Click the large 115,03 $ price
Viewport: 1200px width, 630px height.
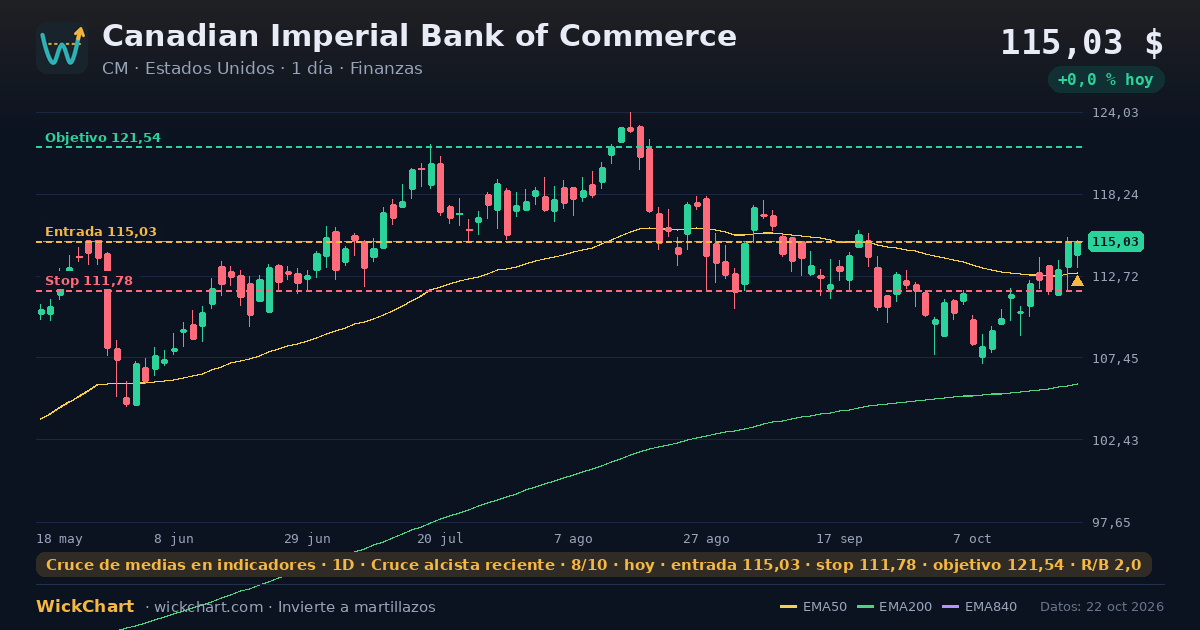point(1082,43)
